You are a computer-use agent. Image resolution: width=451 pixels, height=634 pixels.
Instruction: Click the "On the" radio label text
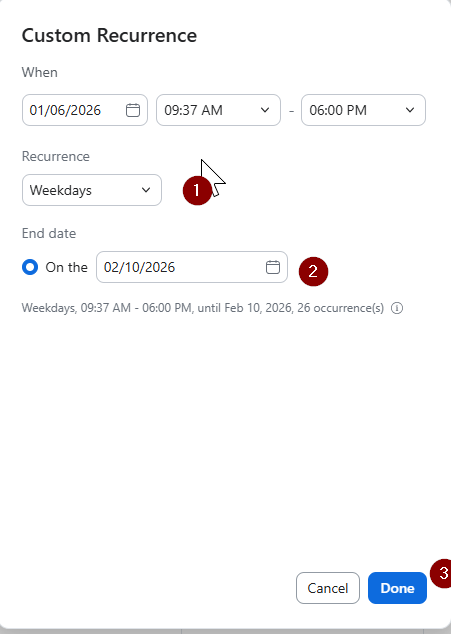[66, 267]
